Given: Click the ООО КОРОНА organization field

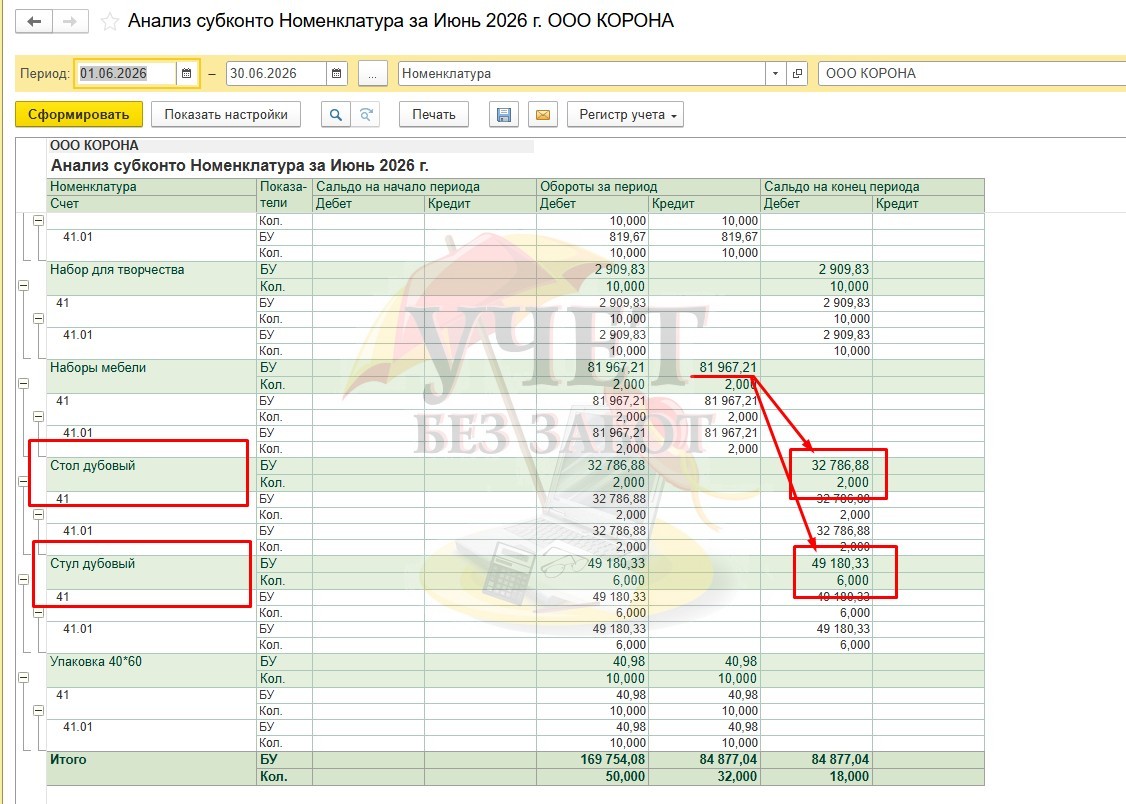Looking at the screenshot, I should [972, 73].
